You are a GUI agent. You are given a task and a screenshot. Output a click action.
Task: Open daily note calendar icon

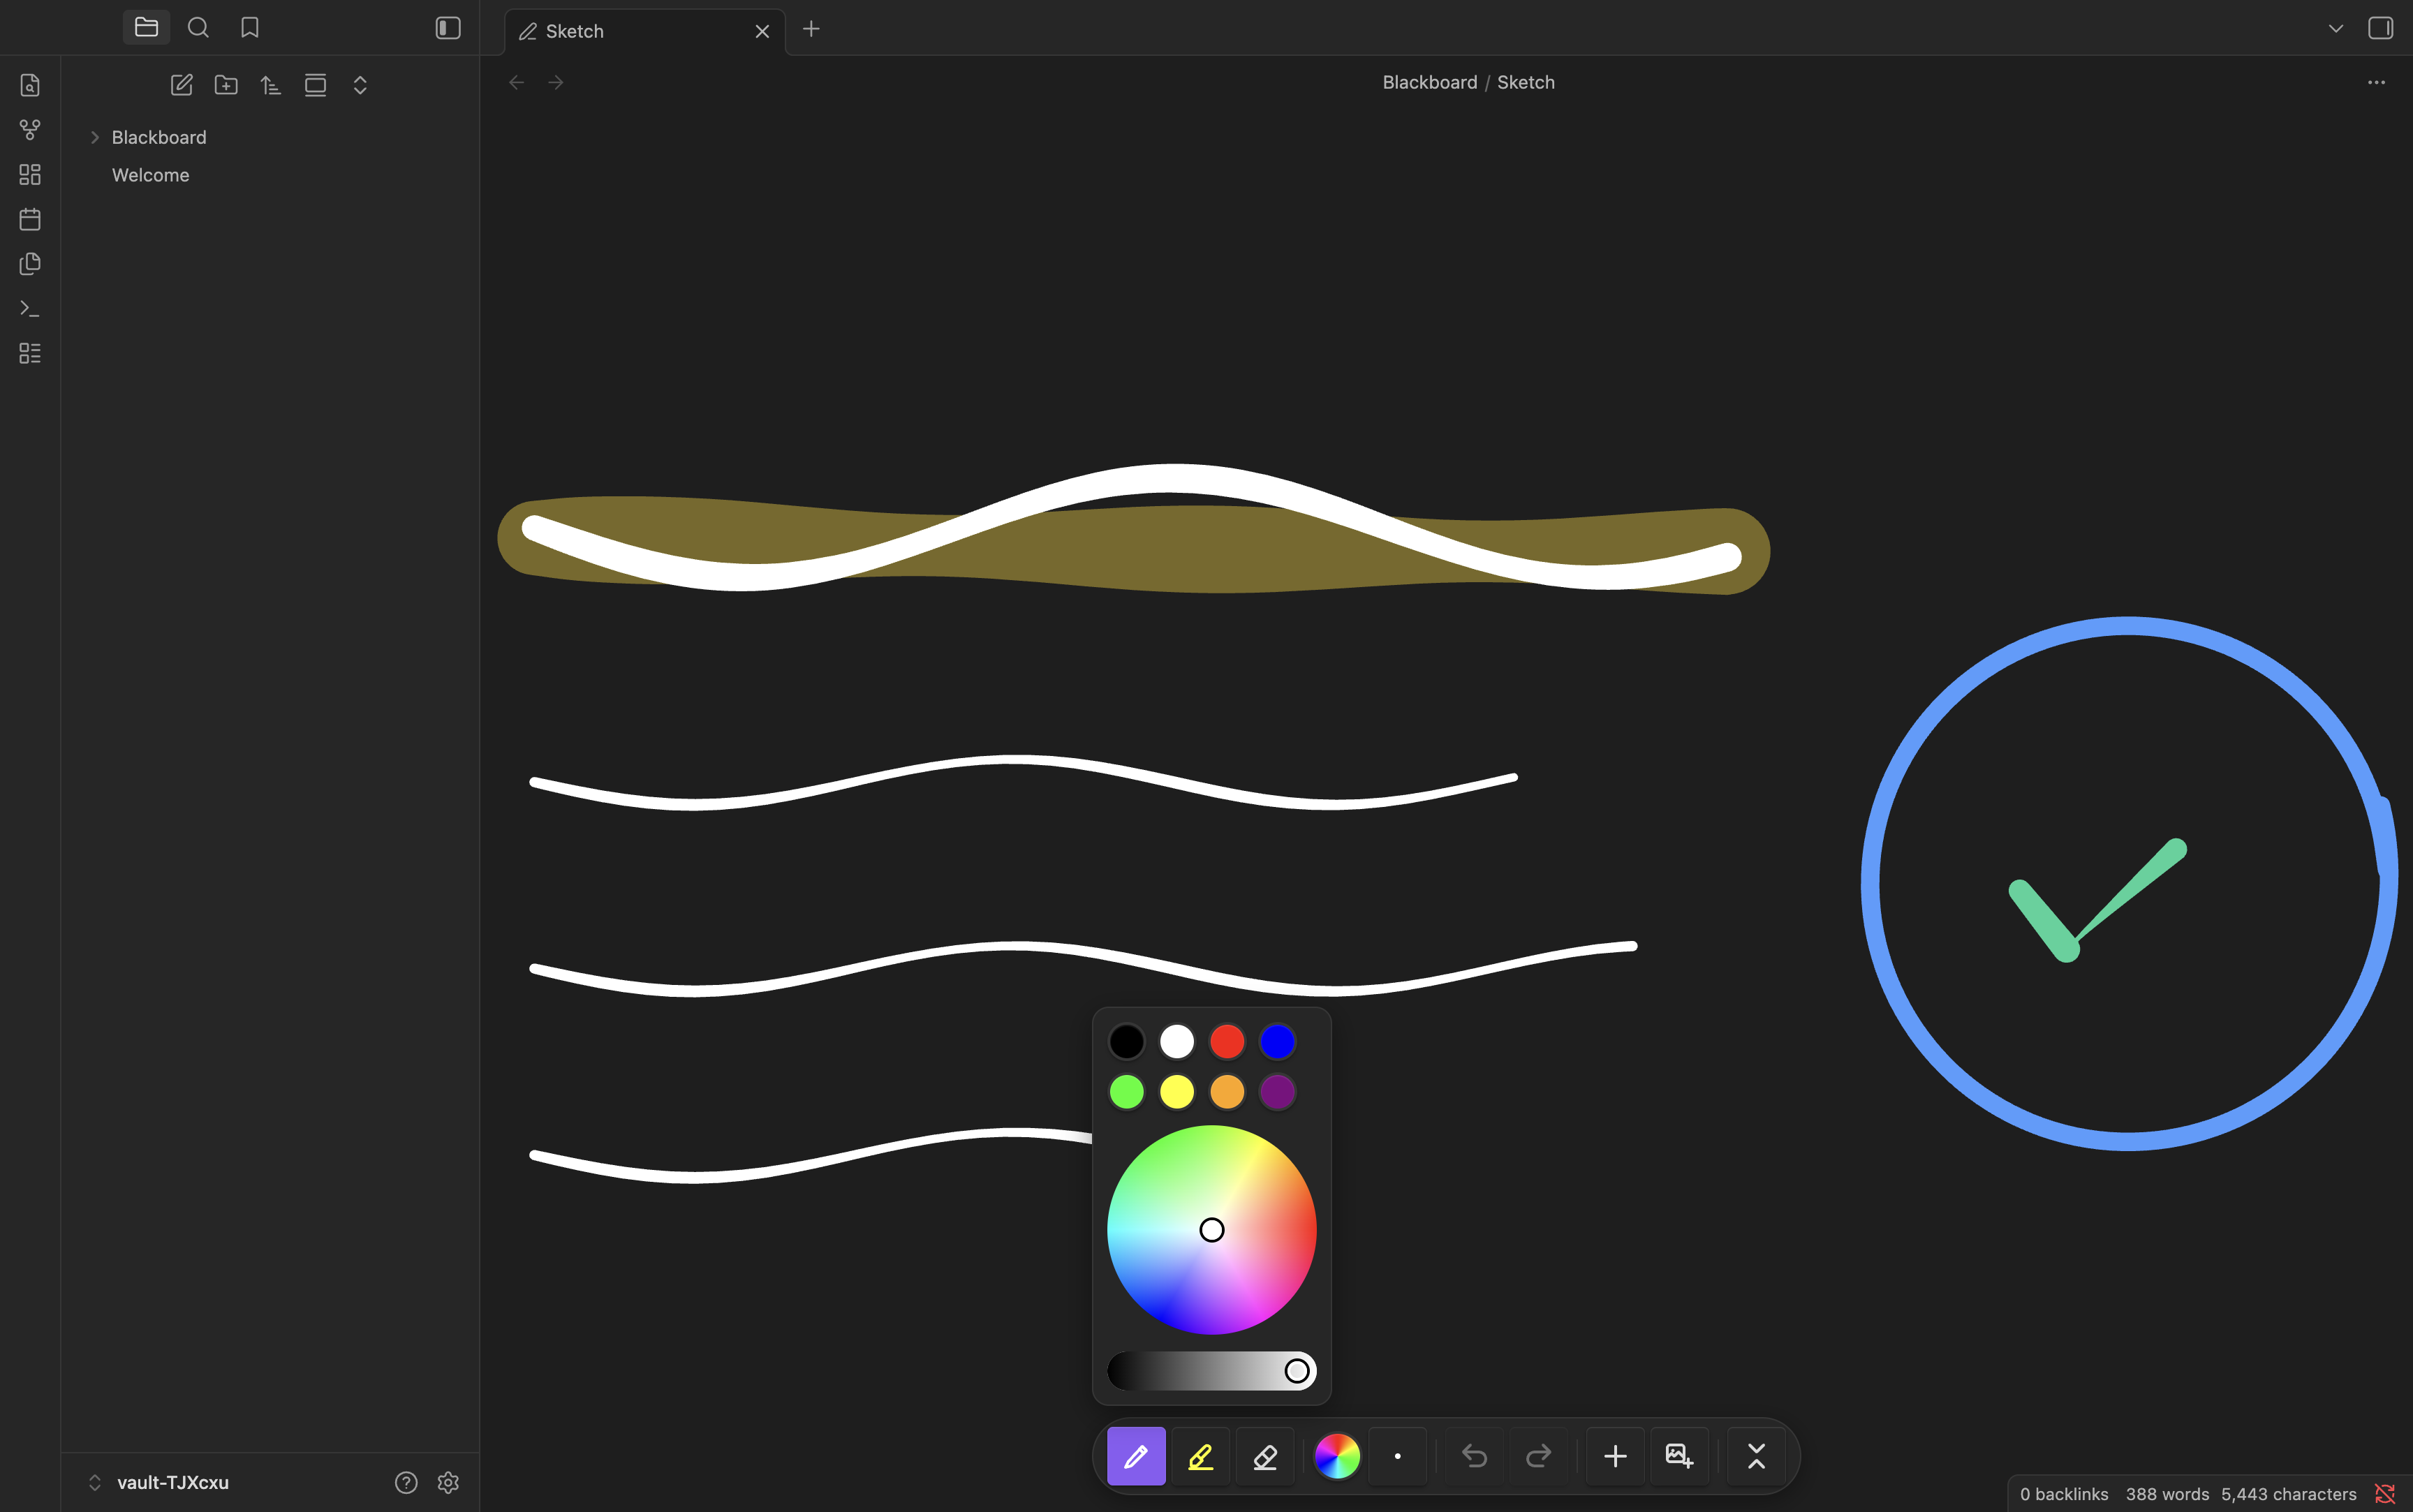pyautogui.click(x=30, y=219)
